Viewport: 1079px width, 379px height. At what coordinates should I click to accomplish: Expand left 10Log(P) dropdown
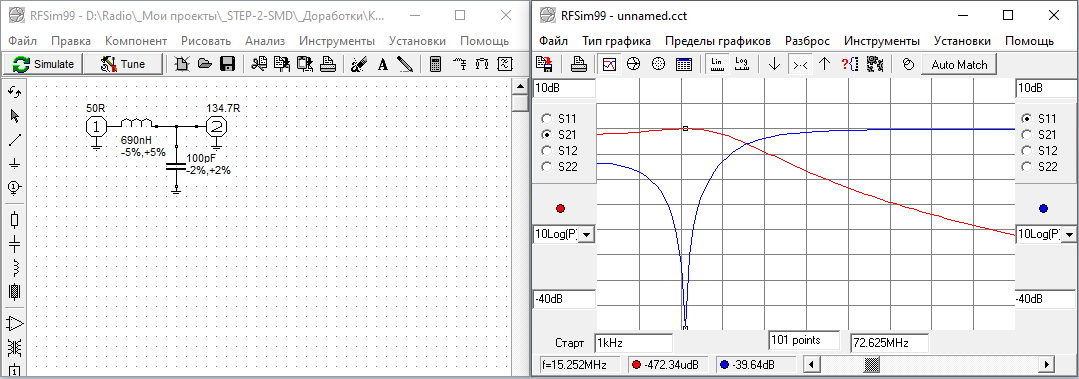[x=588, y=234]
